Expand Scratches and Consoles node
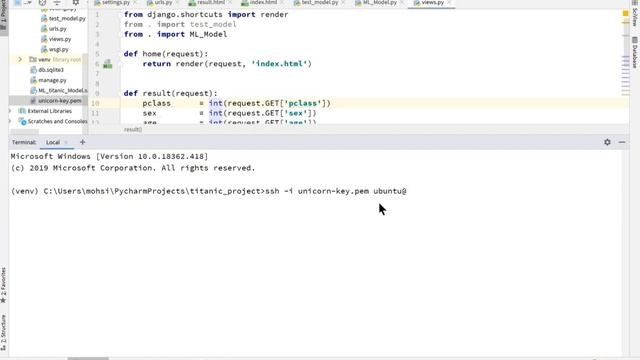640x360 pixels. tap(10, 121)
